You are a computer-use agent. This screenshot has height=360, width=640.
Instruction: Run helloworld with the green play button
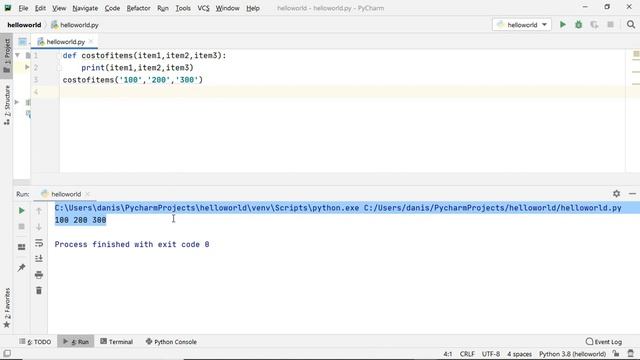[562, 25]
